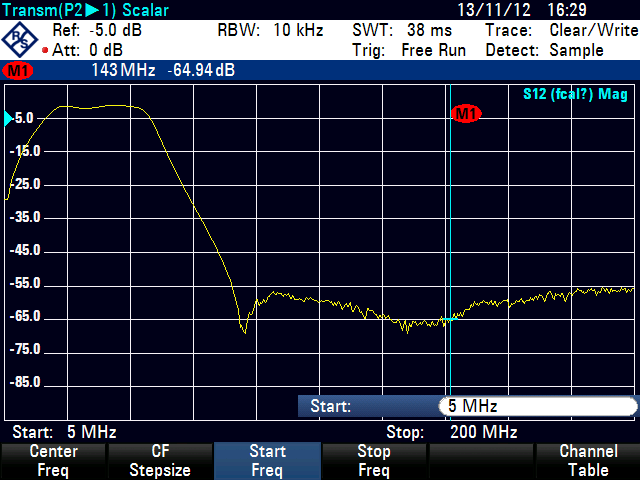The height and width of the screenshot is (480, 640).
Task: Click the RBW: 10 kHz setting
Action: pyautogui.click(x=270, y=31)
